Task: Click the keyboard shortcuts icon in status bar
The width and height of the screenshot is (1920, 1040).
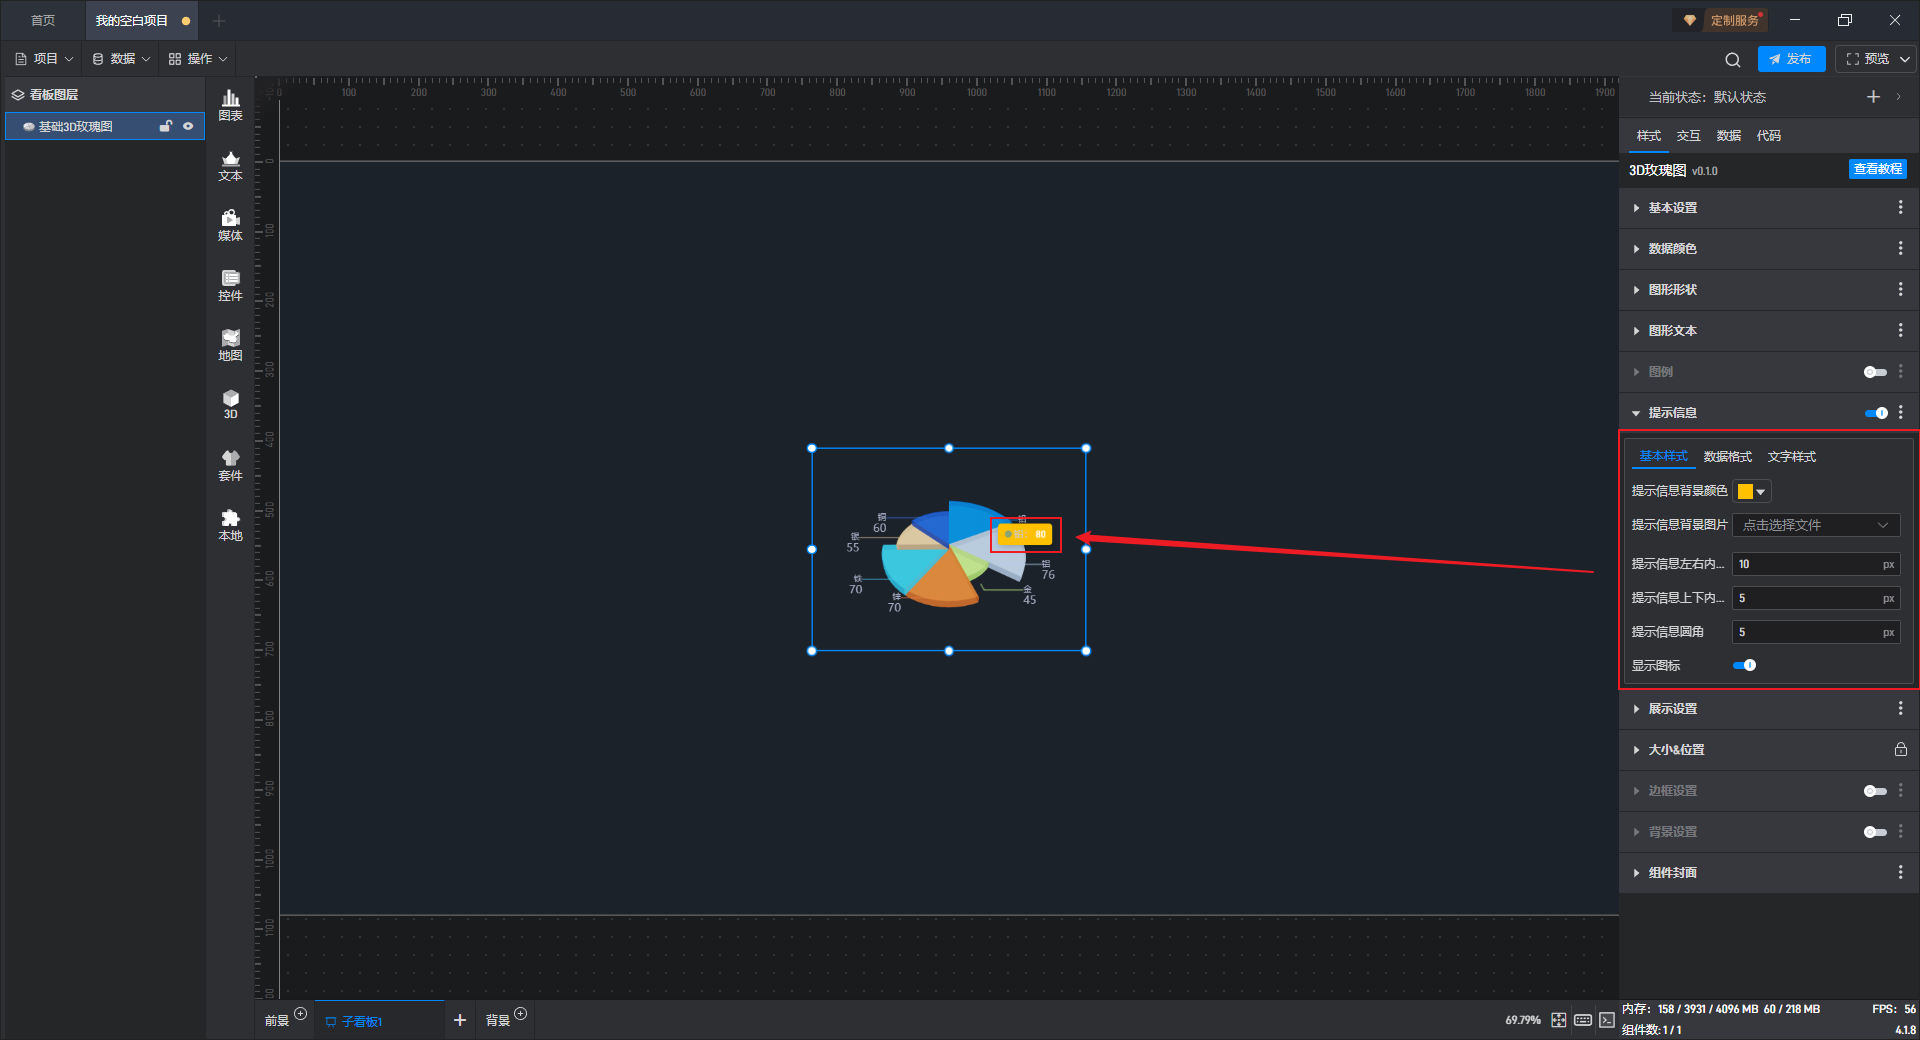Action: [1583, 1020]
